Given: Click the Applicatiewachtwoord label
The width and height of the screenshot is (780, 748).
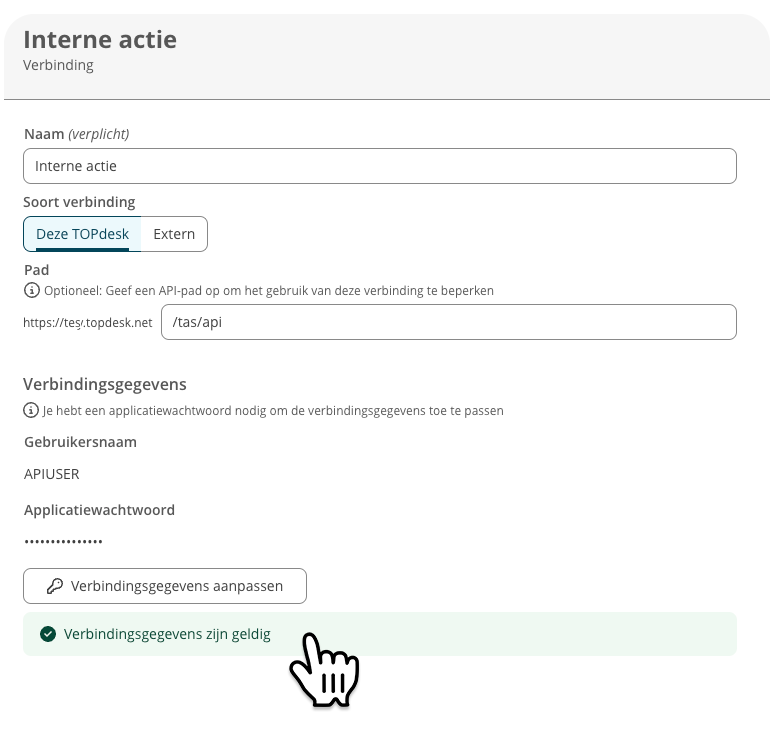Looking at the screenshot, I should [x=99, y=510].
